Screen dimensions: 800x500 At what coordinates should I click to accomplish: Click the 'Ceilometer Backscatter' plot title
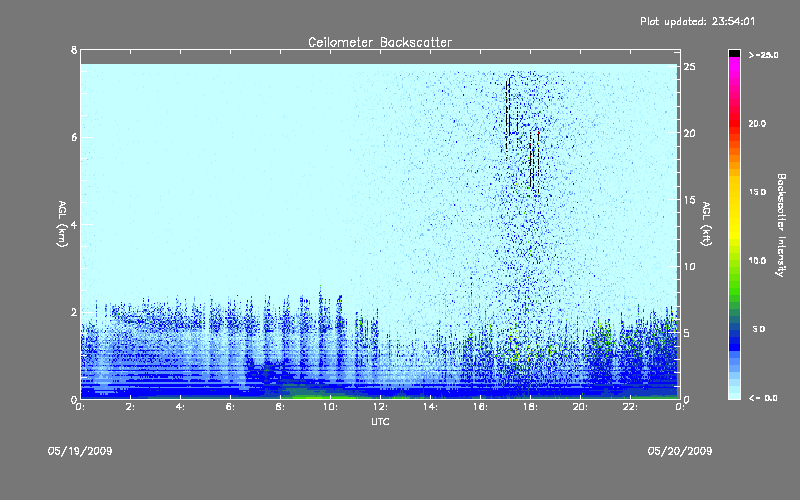380,42
